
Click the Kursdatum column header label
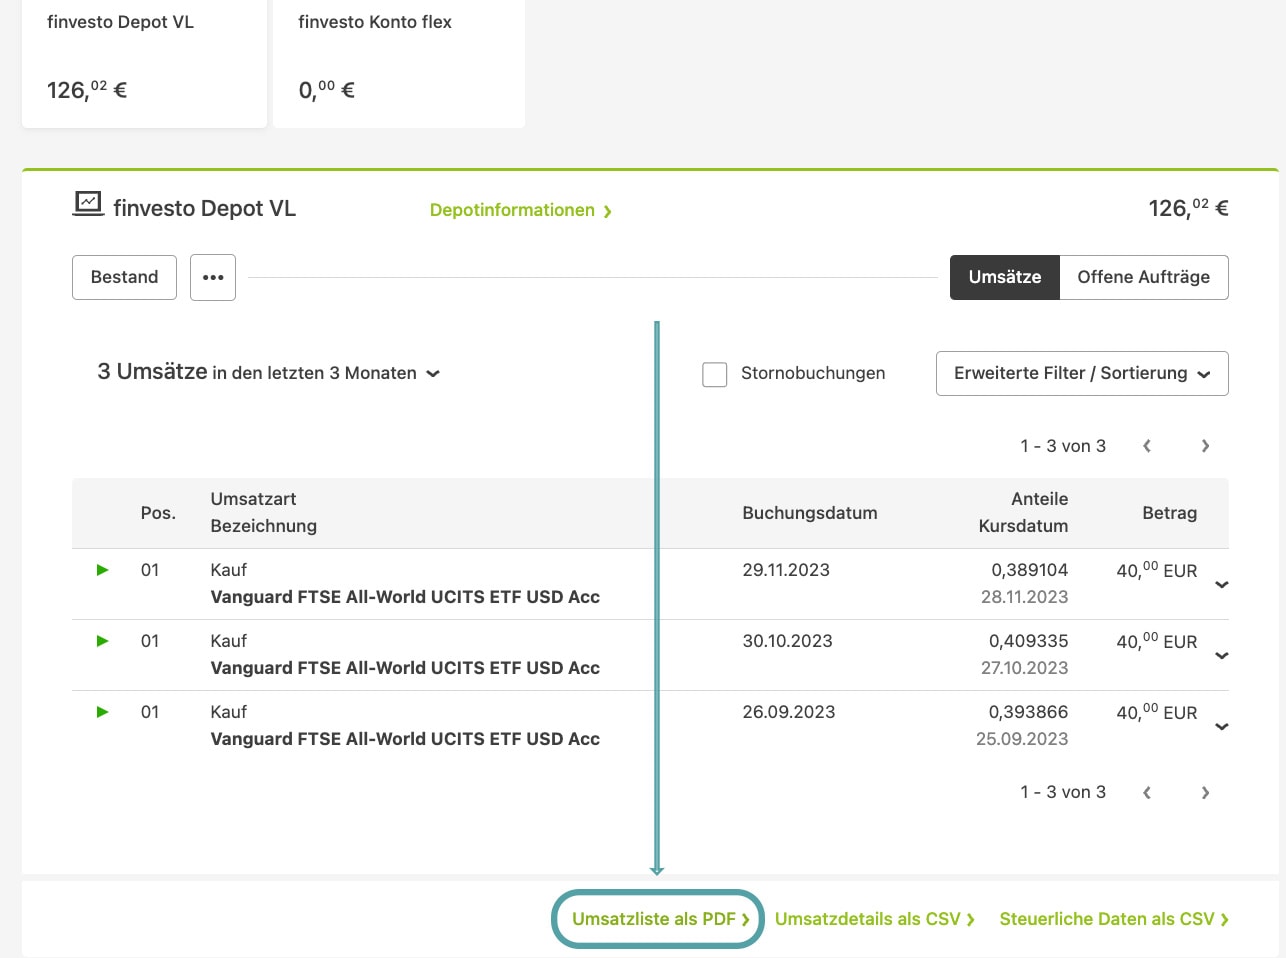(1023, 526)
